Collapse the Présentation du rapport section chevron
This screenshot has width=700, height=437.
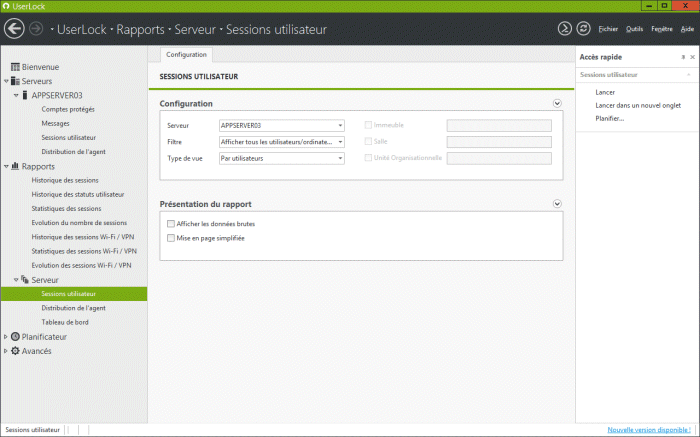[557, 204]
